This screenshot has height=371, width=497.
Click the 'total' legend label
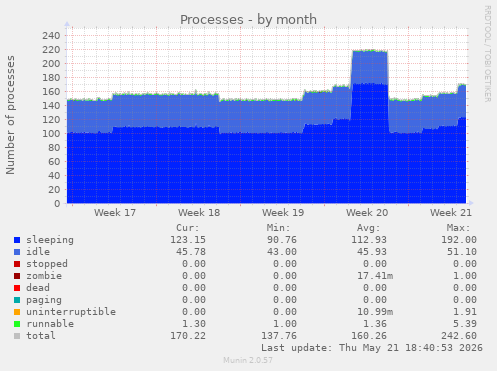coord(41,336)
